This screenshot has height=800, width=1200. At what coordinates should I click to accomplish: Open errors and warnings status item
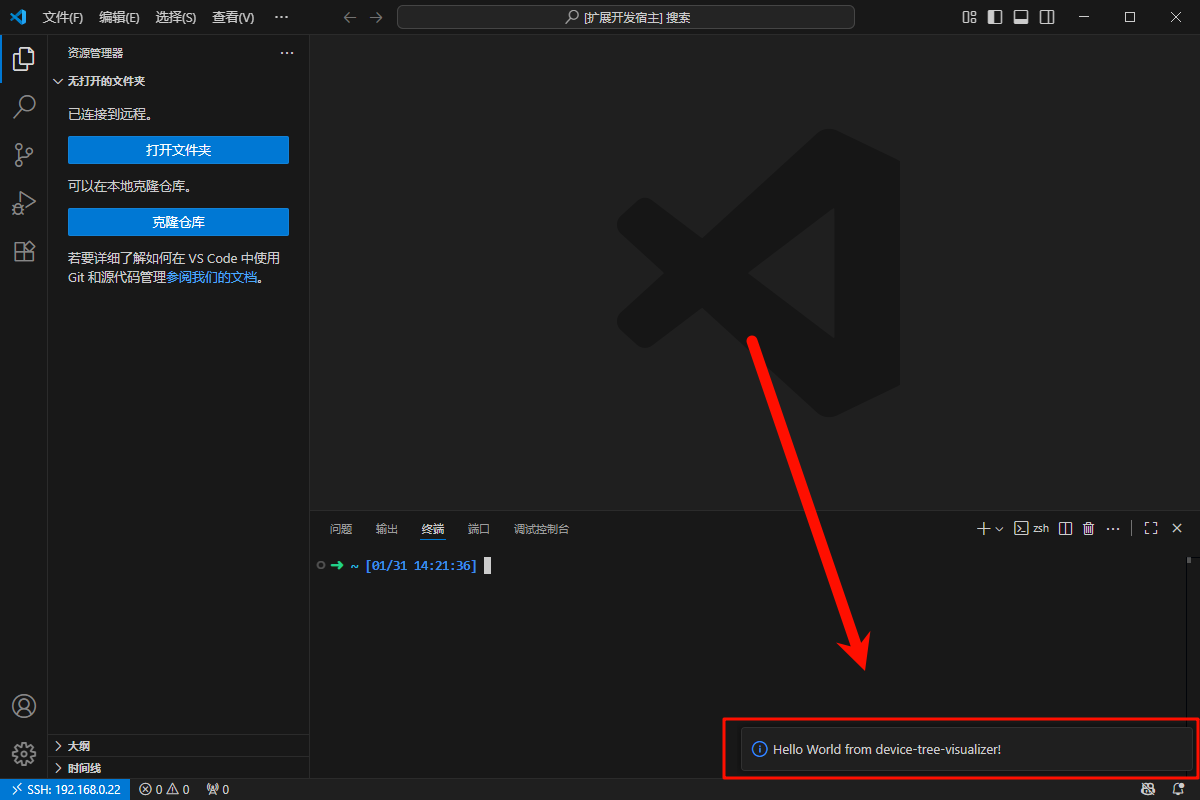click(164, 789)
